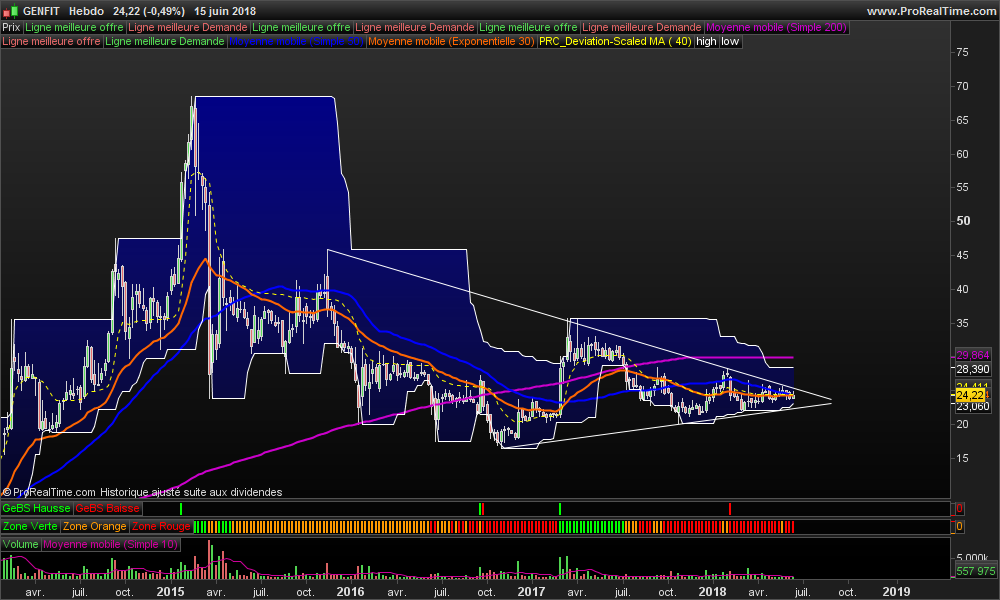Click the 15 price axis level
The width and height of the screenshot is (1000, 600).
pyautogui.click(x=962, y=458)
